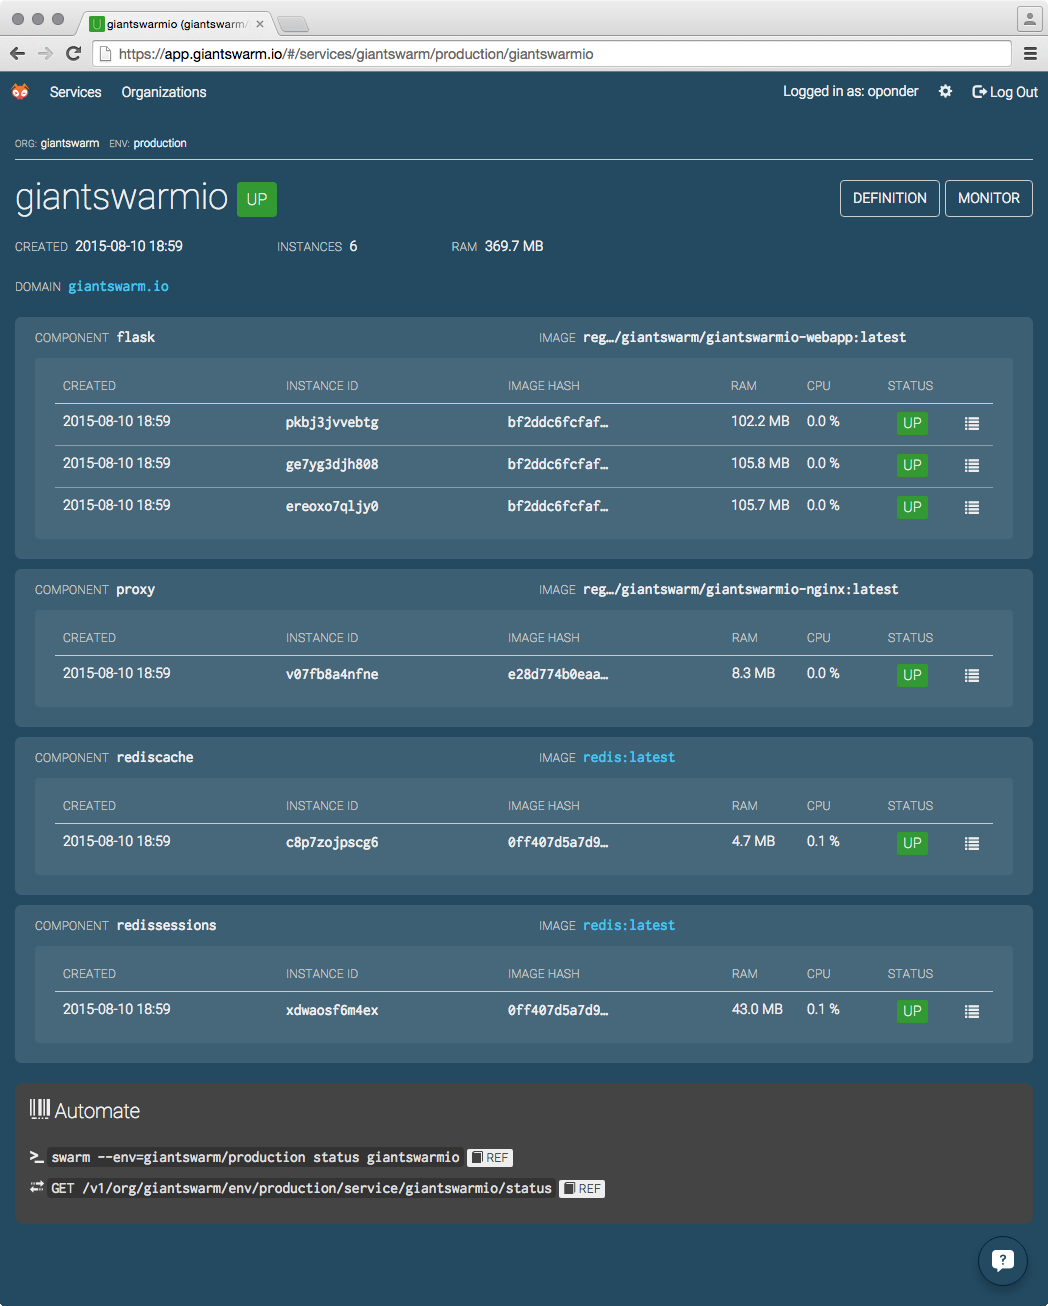Click instance ID ge7yg3djh808

pos(332,464)
